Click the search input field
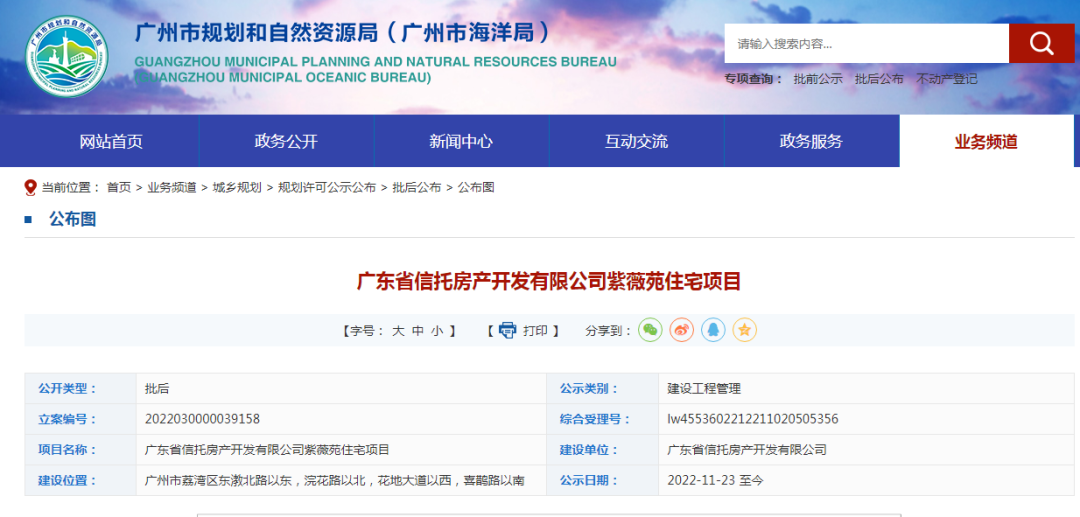1080x517 pixels. coord(866,43)
